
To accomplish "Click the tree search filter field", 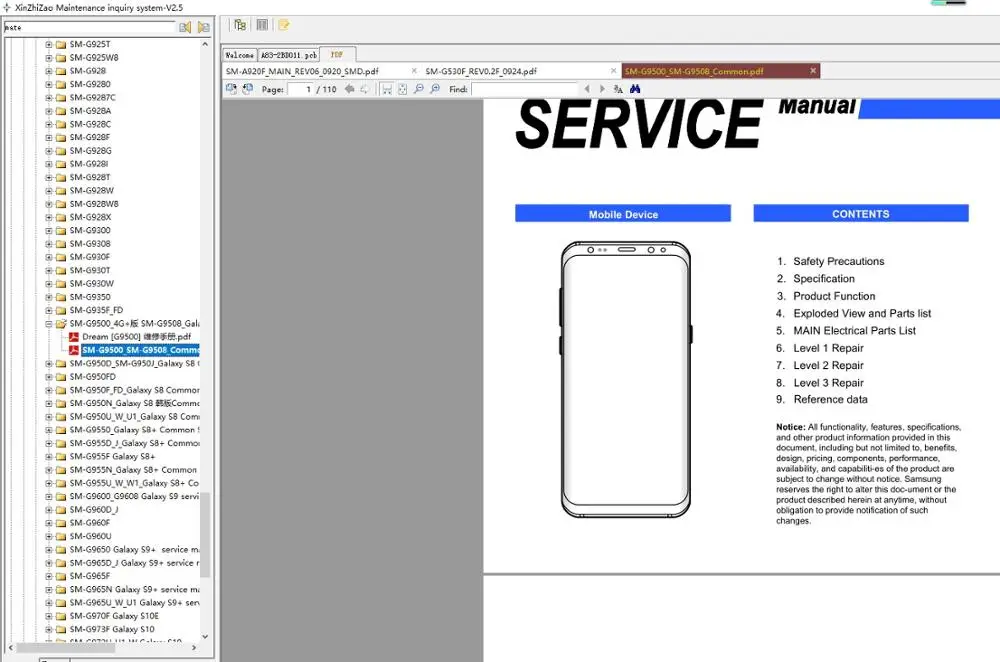I will (89, 27).
